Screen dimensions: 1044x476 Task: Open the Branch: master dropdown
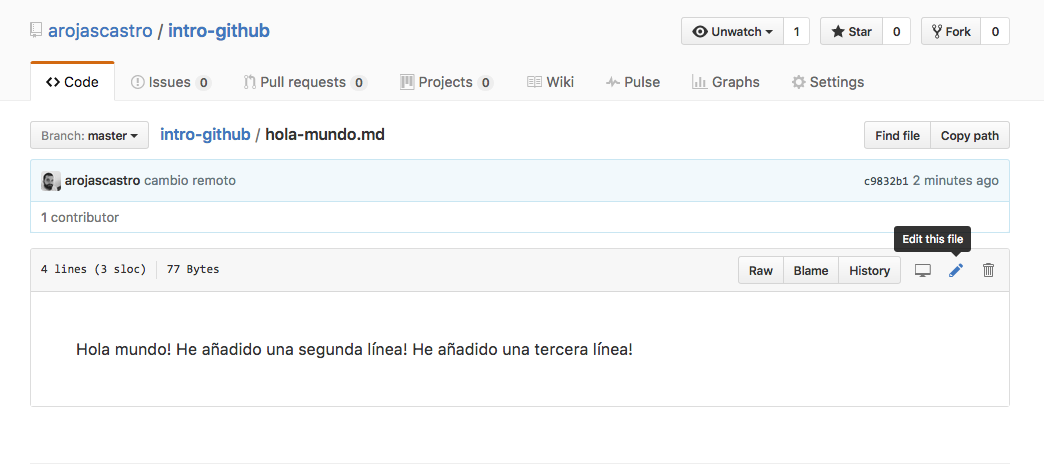coord(89,135)
